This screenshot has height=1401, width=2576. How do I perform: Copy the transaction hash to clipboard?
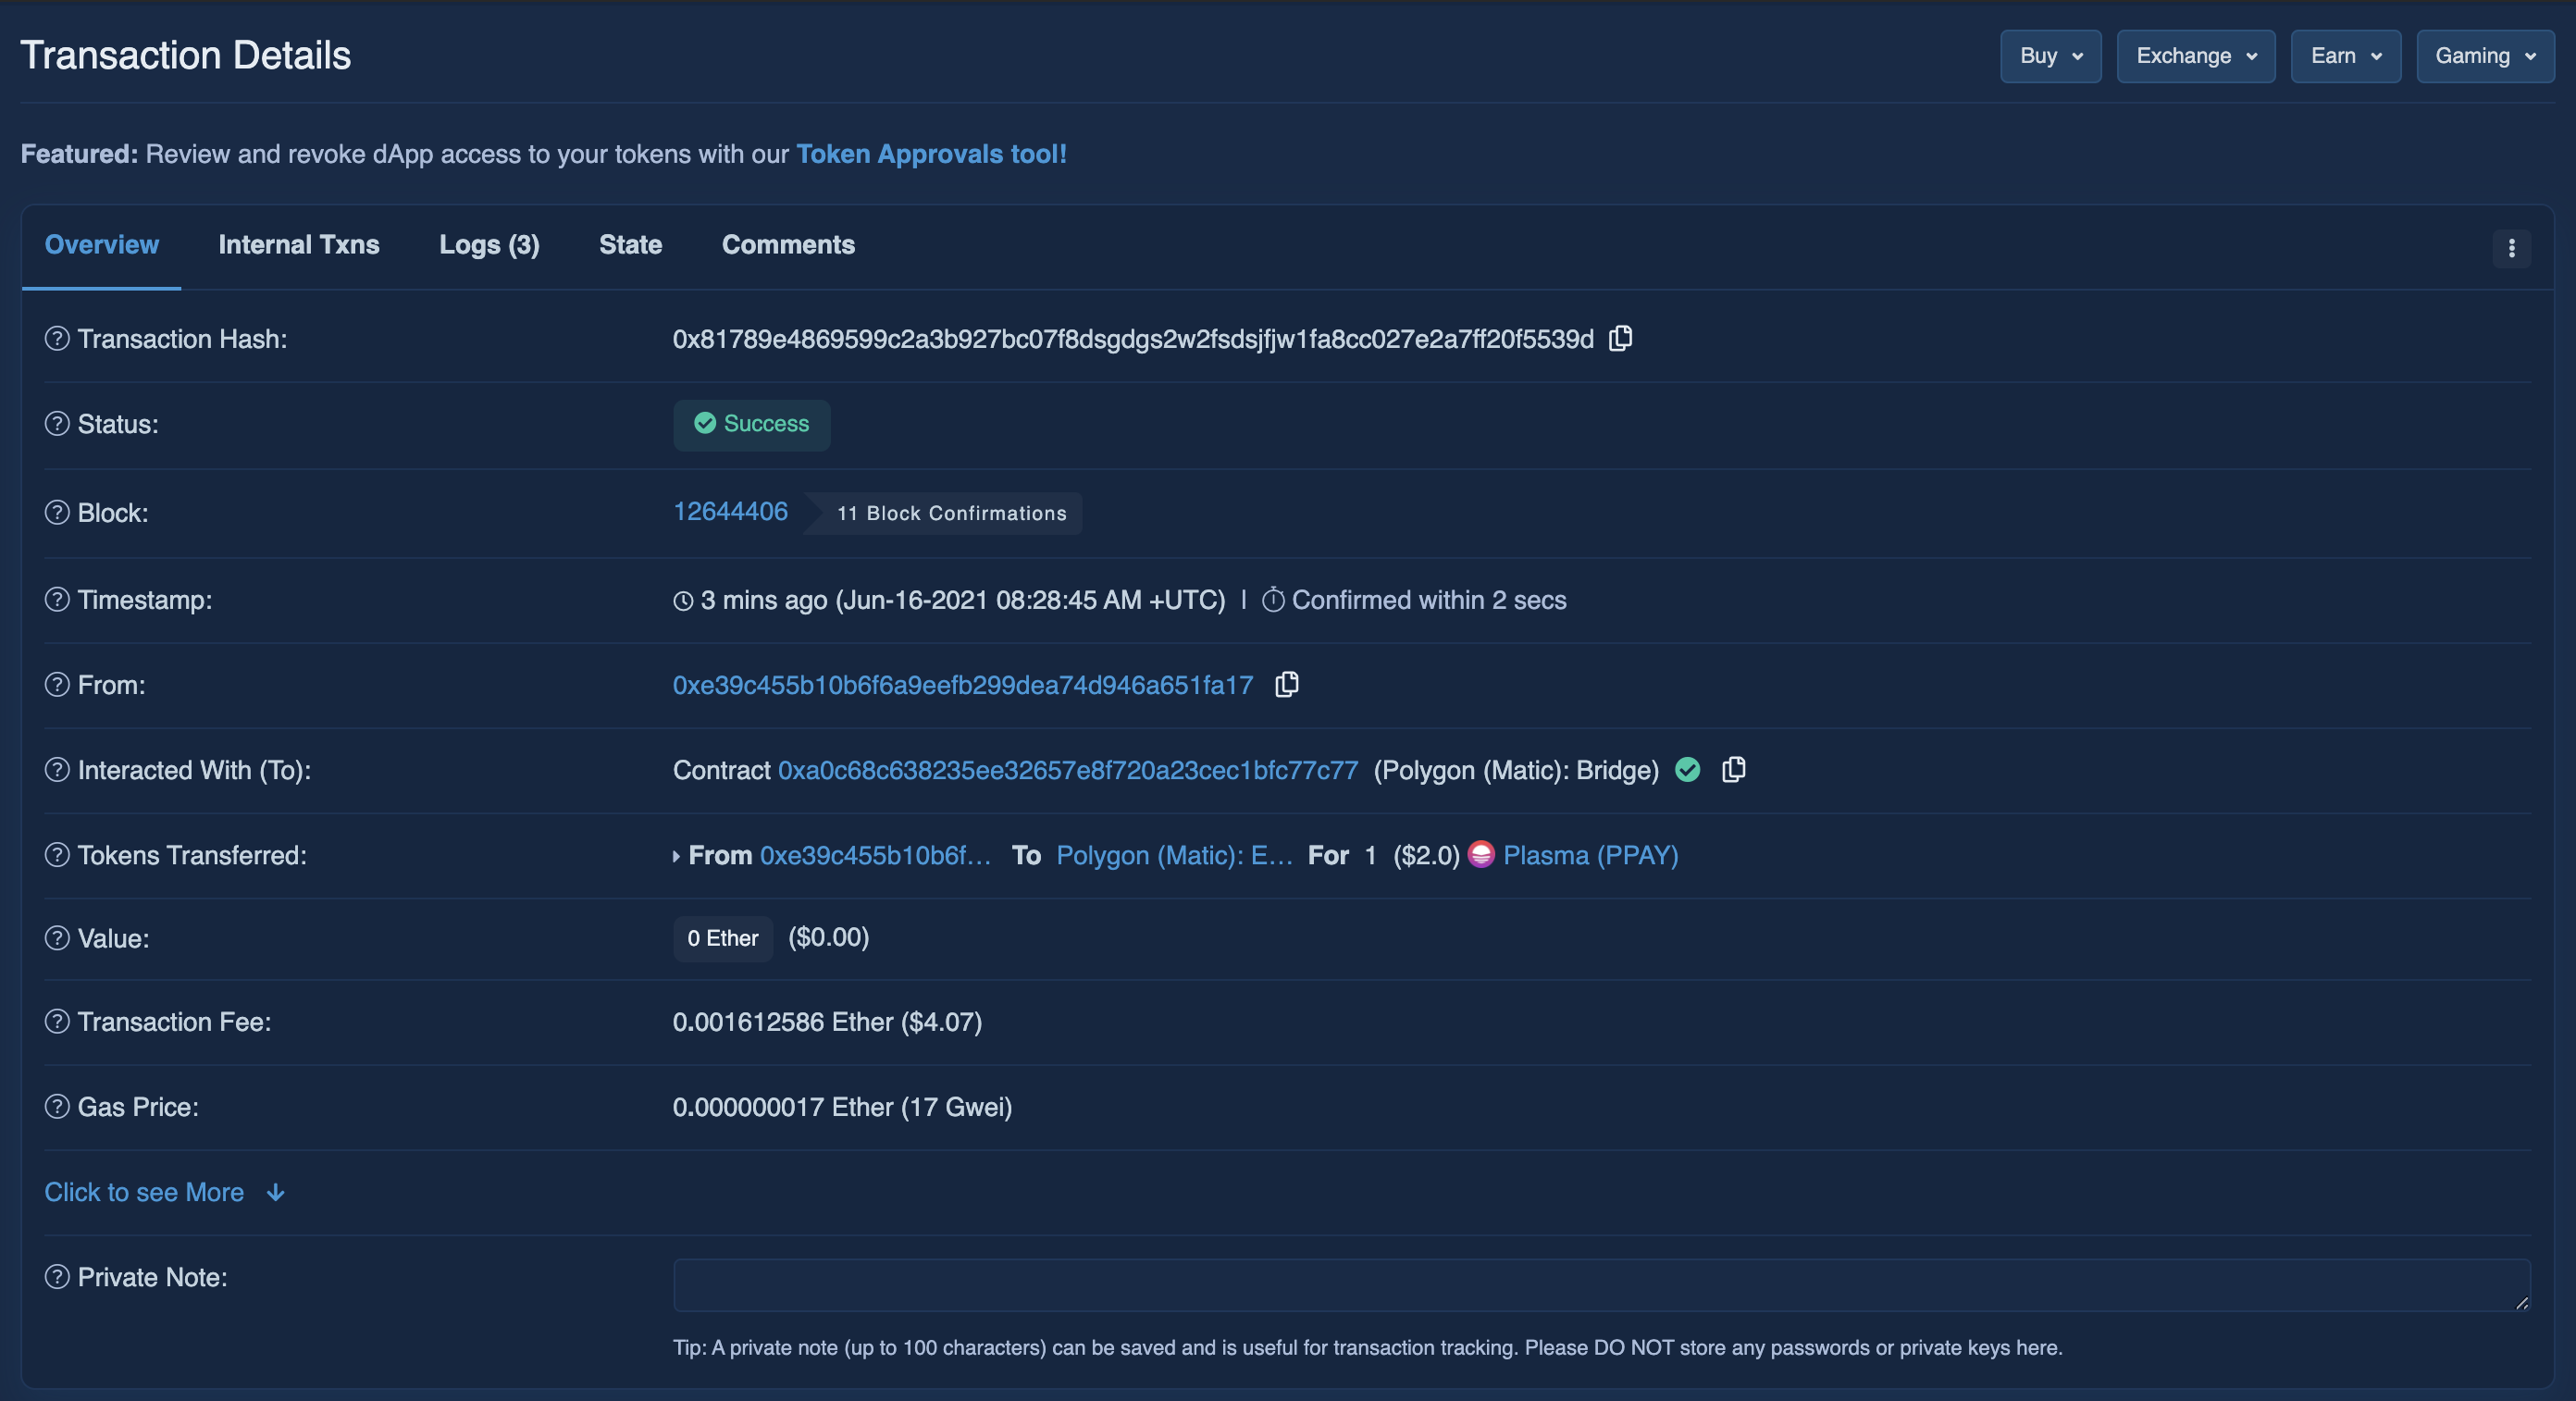(x=1620, y=339)
